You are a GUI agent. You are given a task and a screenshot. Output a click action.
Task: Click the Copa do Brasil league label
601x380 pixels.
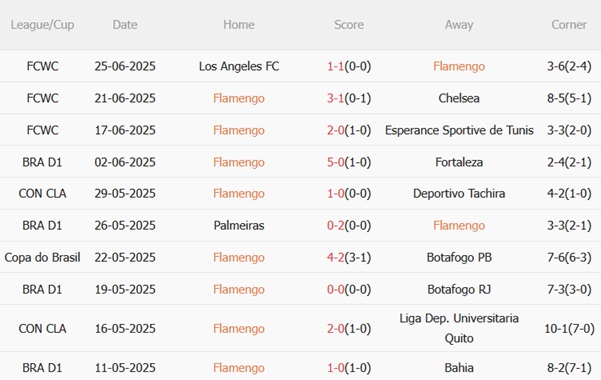click(x=42, y=257)
